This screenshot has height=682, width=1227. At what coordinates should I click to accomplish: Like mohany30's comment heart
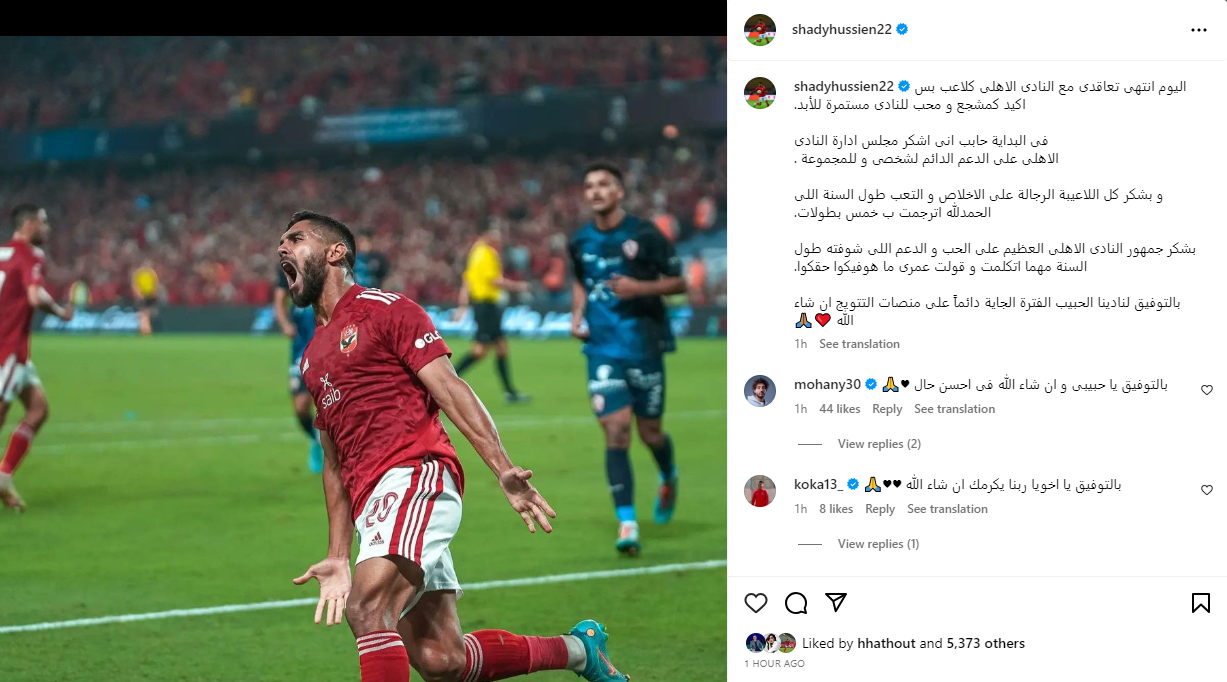pos(1207,390)
